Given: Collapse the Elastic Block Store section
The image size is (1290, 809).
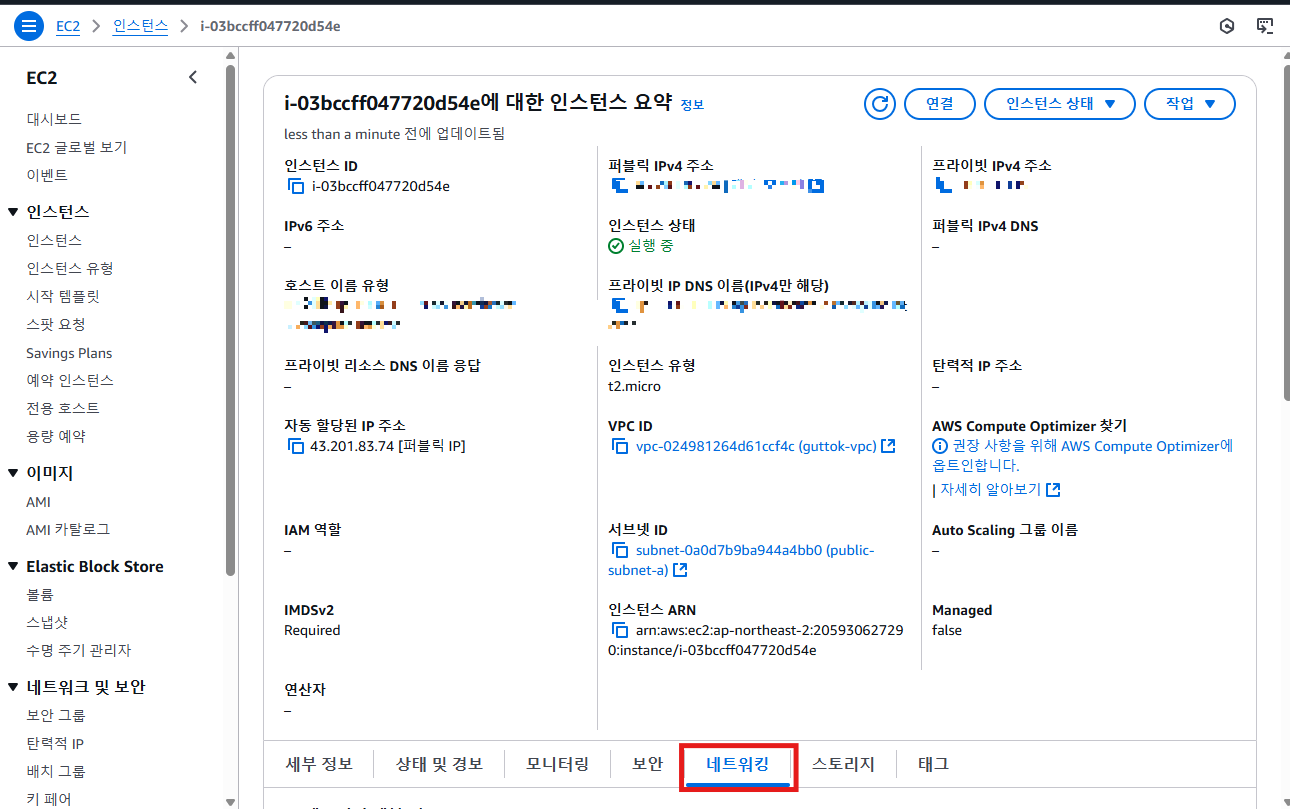Looking at the screenshot, I should (x=13, y=566).
